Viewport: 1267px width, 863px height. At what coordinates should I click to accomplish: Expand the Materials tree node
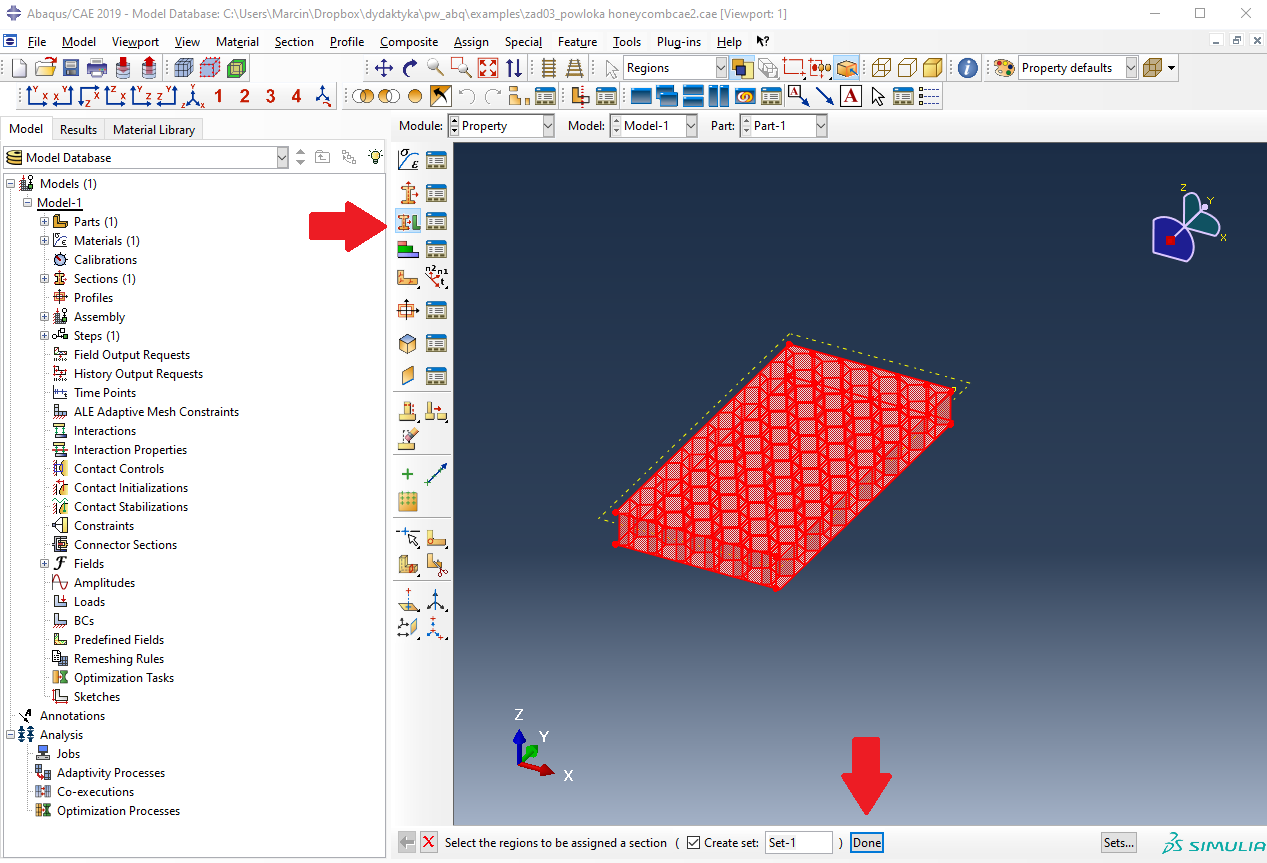tap(44, 241)
